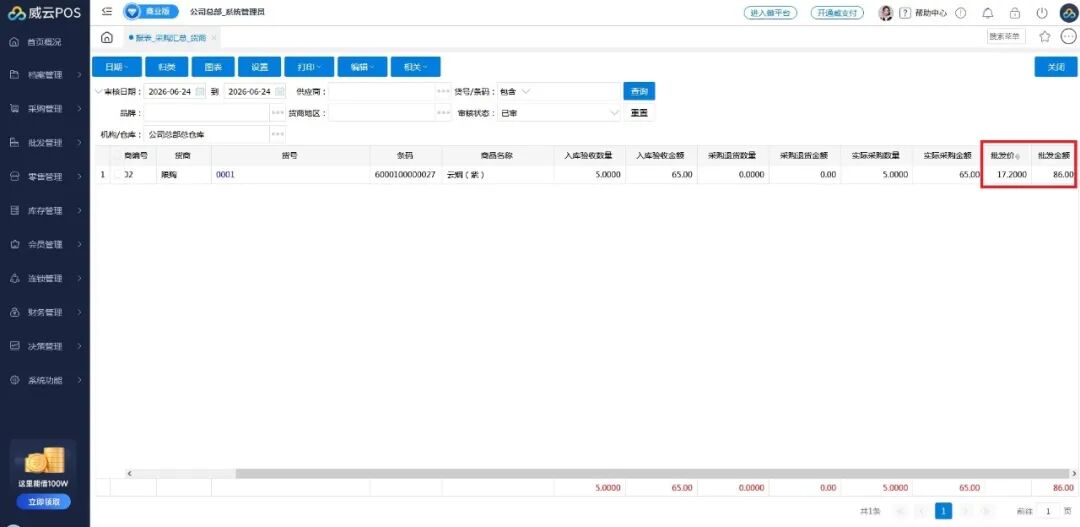Click the cloud logo icon at top right
Screen dimensions: 1080x527
click(x=1068, y=13)
